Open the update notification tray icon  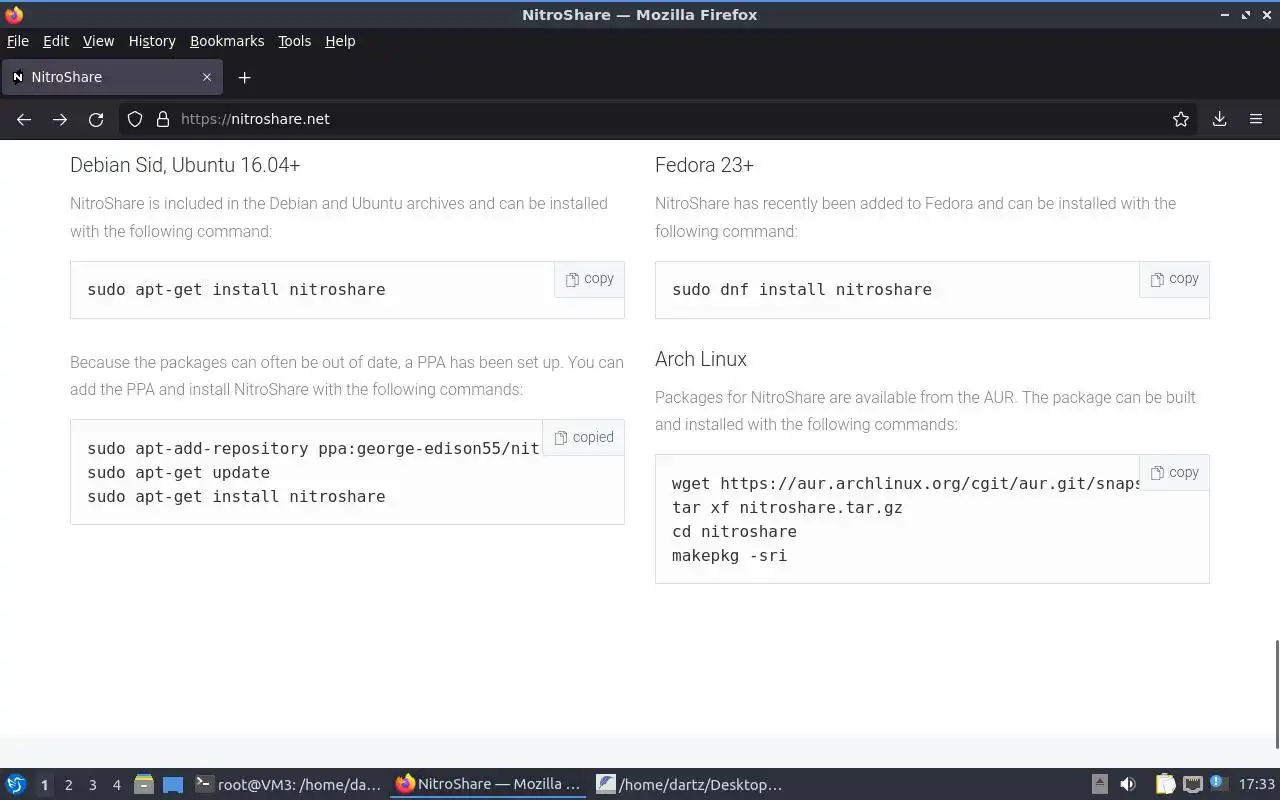pyautogui.click(x=1218, y=784)
